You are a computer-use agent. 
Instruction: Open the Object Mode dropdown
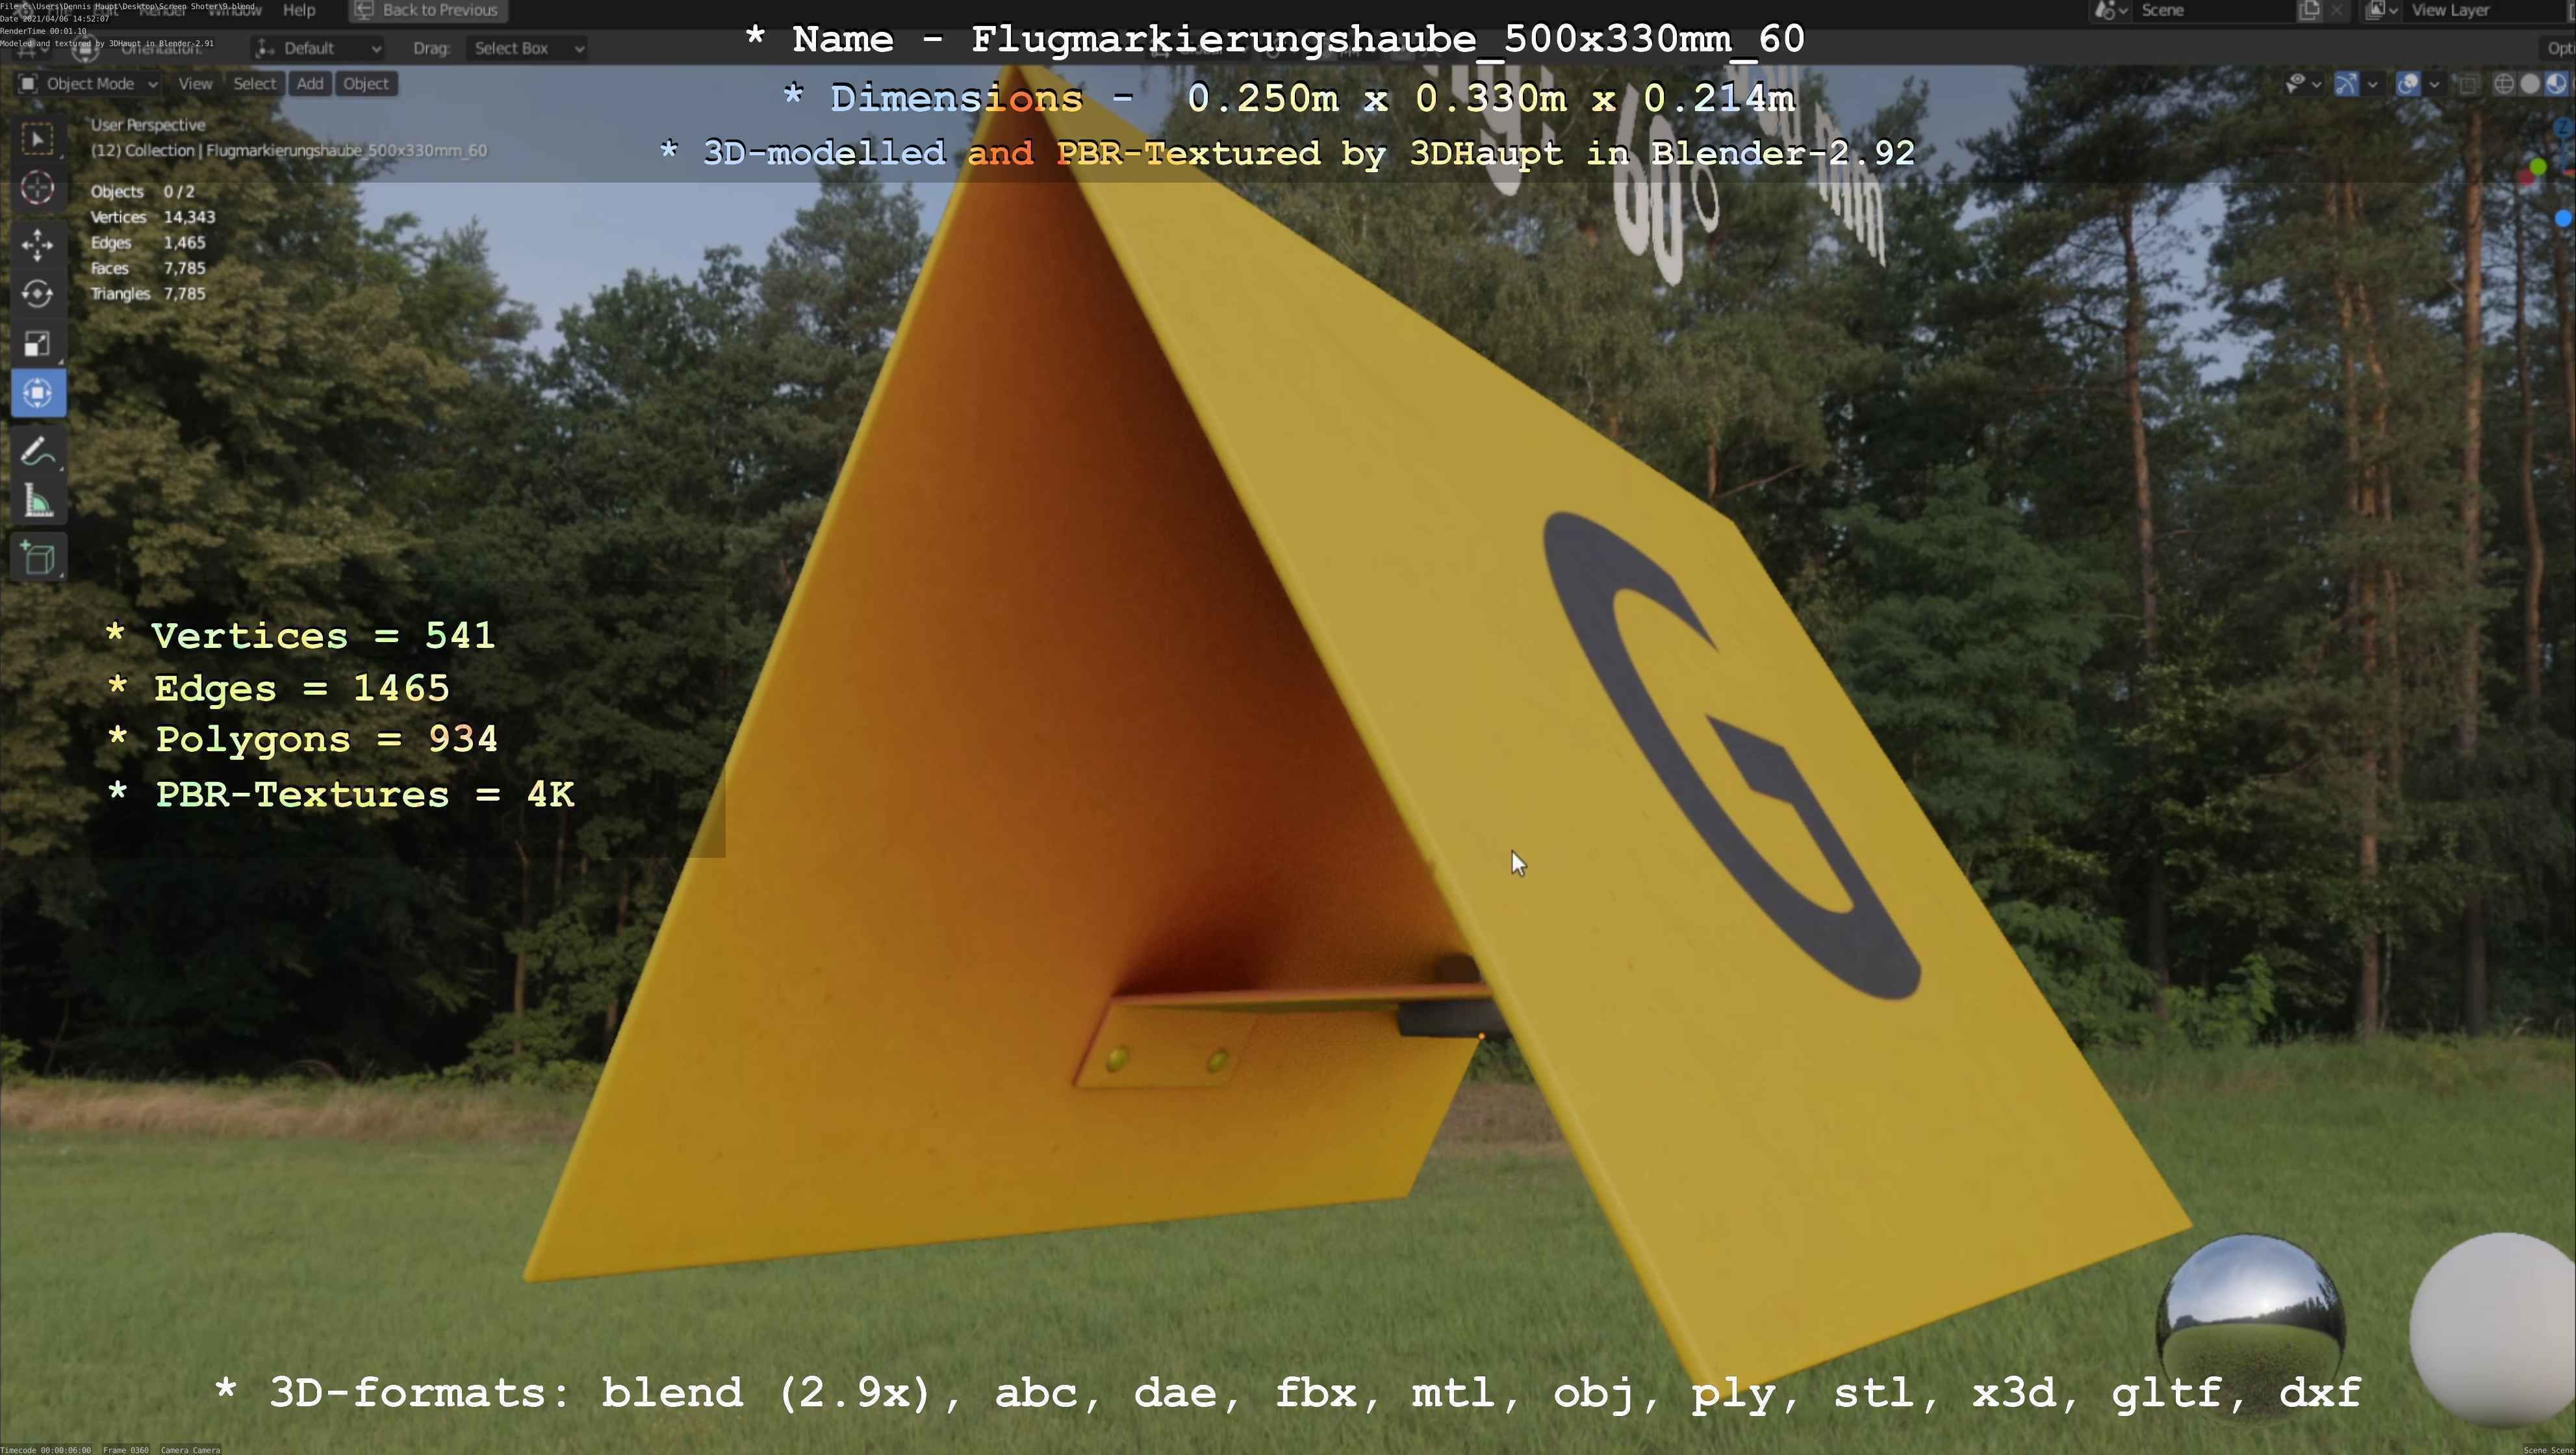coord(88,84)
